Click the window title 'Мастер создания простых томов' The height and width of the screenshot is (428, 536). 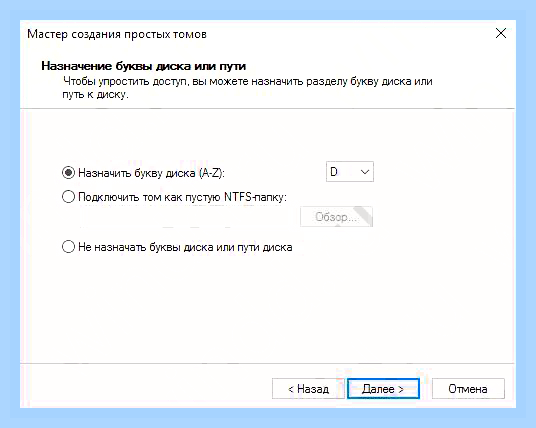[x=117, y=34]
